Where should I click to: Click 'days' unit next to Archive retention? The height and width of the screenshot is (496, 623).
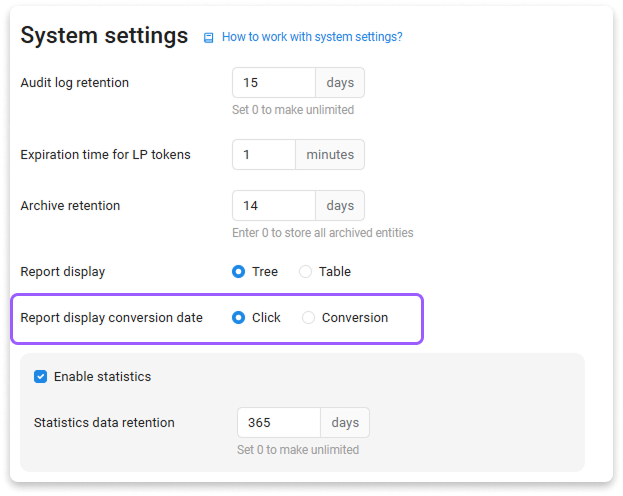pyautogui.click(x=340, y=205)
